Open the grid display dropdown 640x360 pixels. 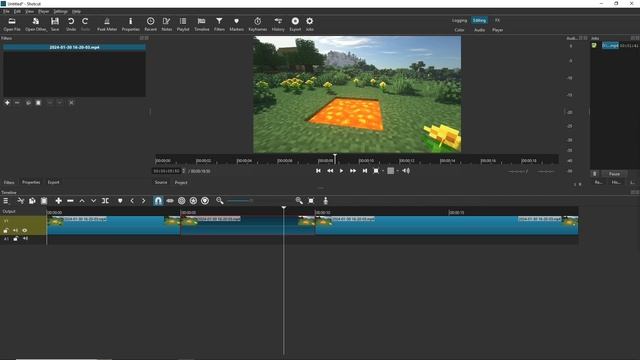pos(397,171)
